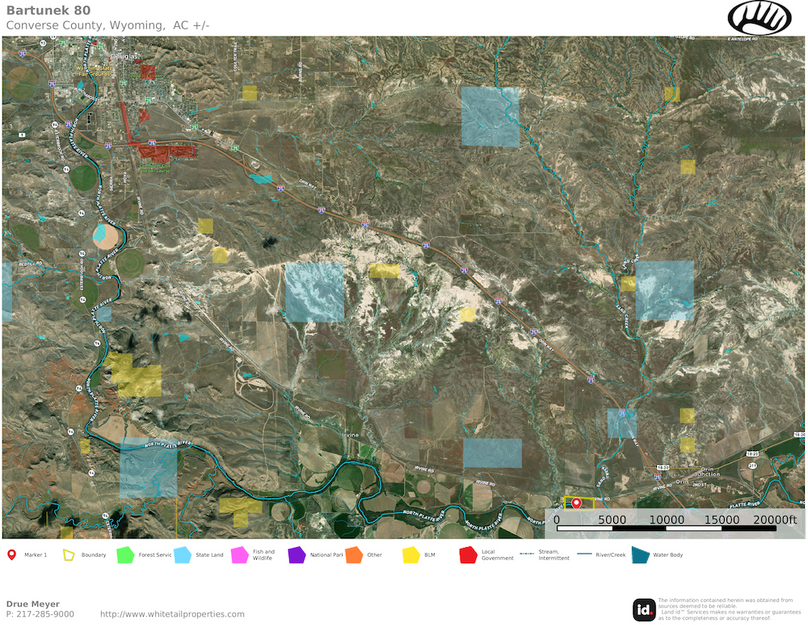
Task: Click the Land id logo icon
Action: click(644, 609)
